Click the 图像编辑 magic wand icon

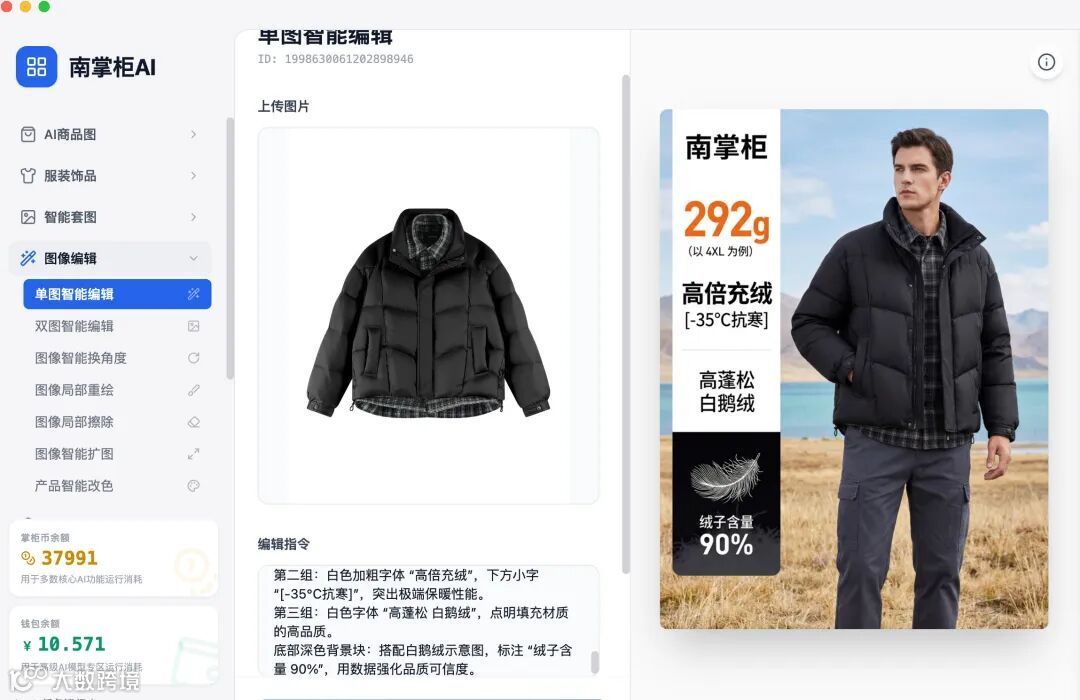tap(28, 258)
